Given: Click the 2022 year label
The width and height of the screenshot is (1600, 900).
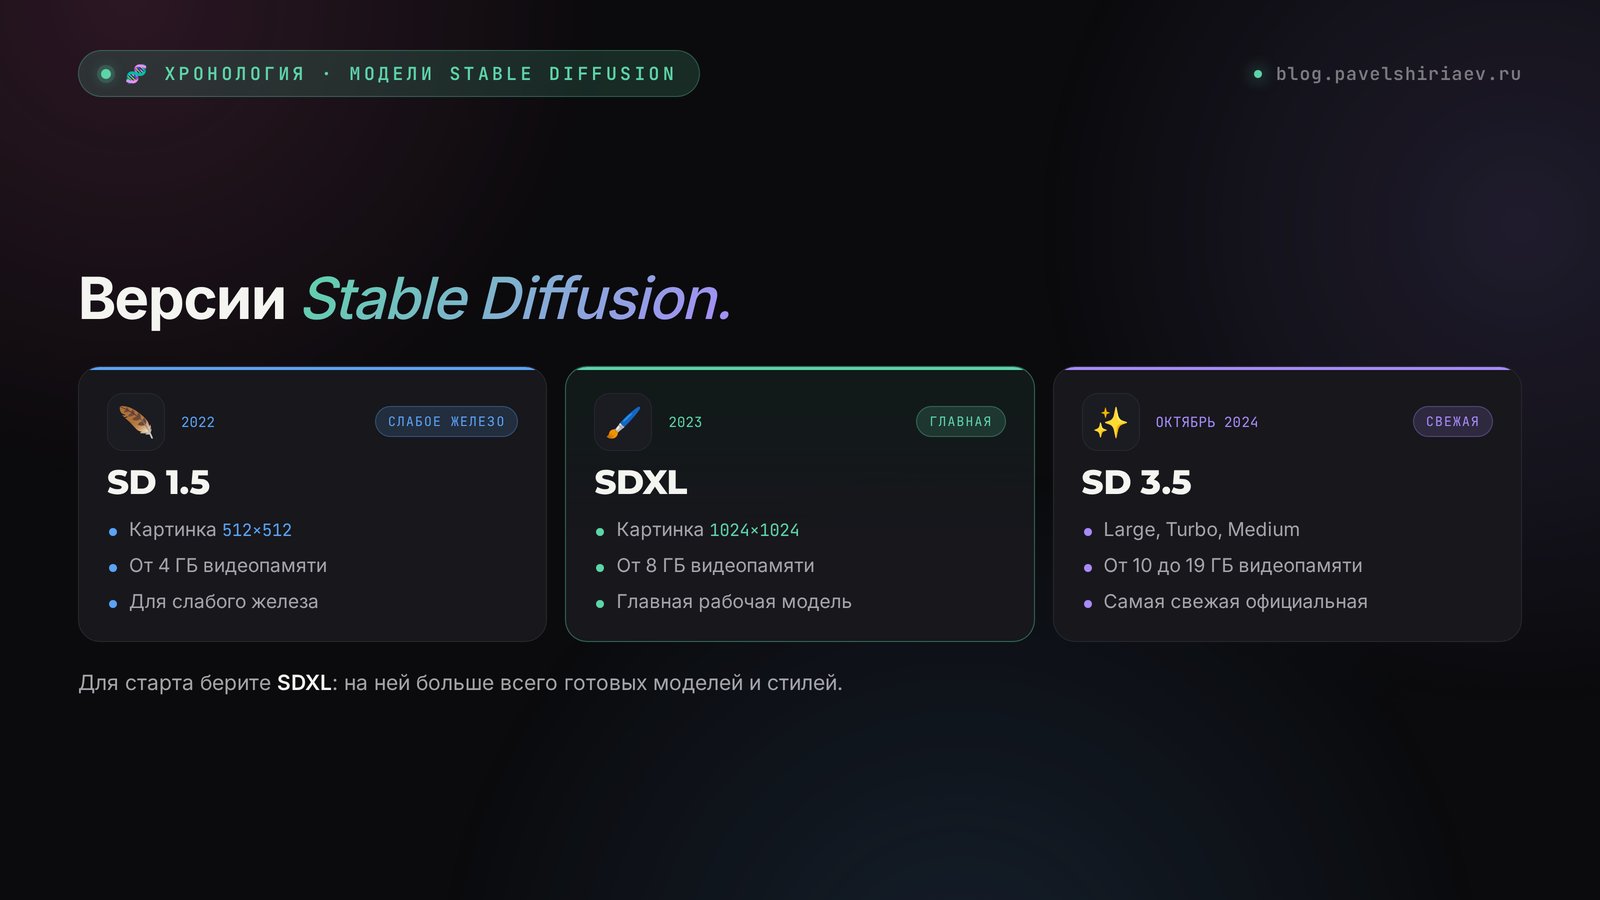Looking at the screenshot, I should point(198,422).
